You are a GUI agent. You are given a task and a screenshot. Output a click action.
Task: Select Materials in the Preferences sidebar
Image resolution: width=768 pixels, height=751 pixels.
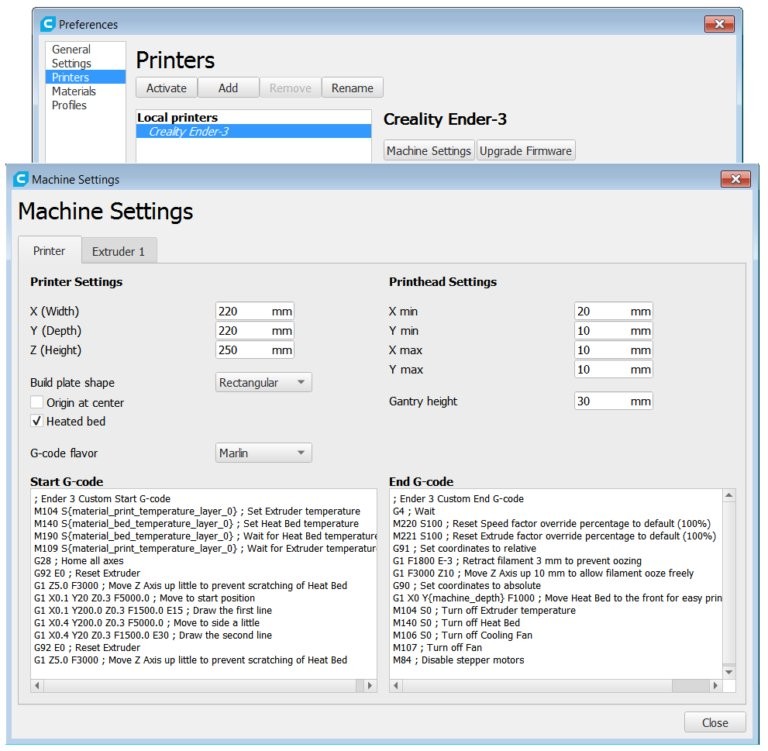click(74, 91)
